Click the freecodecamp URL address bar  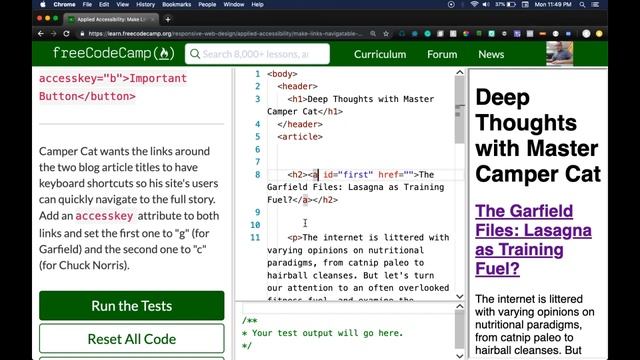224,34
